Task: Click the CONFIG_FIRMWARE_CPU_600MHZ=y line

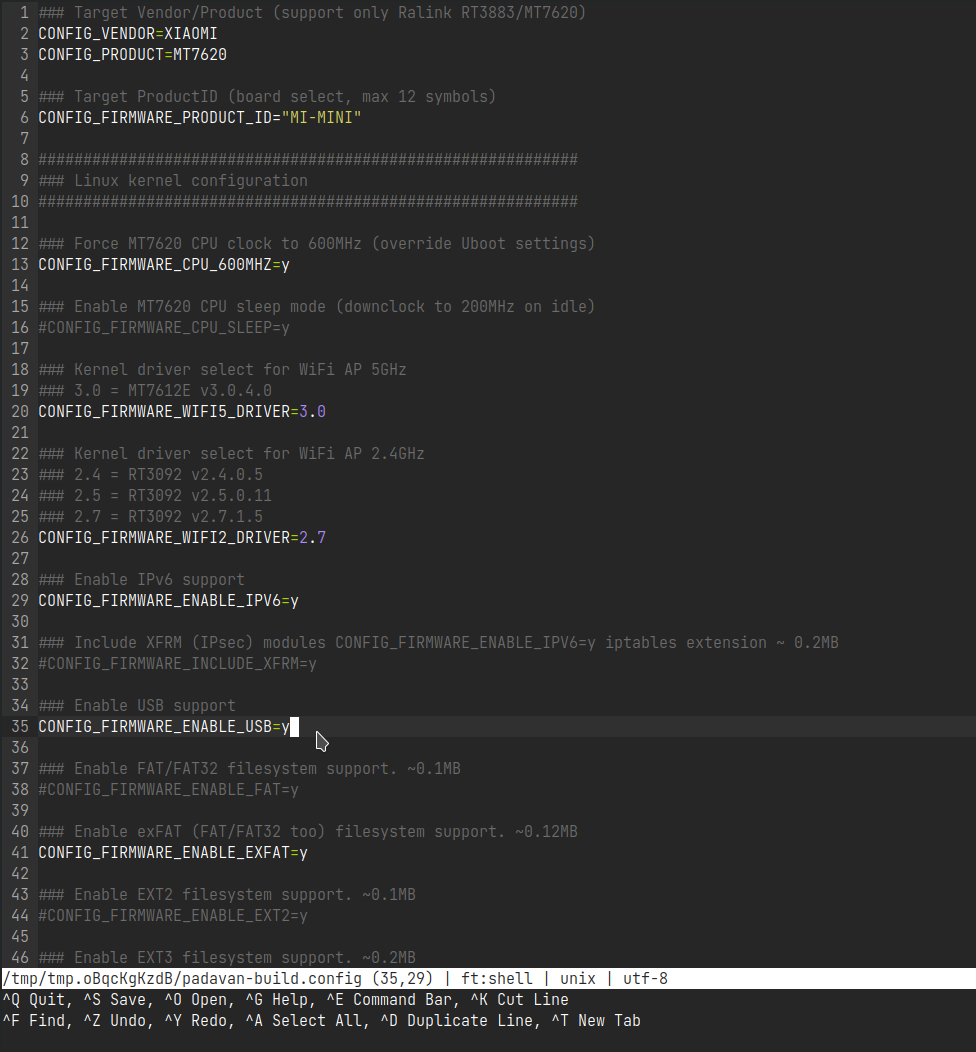Action: pos(164,264)
